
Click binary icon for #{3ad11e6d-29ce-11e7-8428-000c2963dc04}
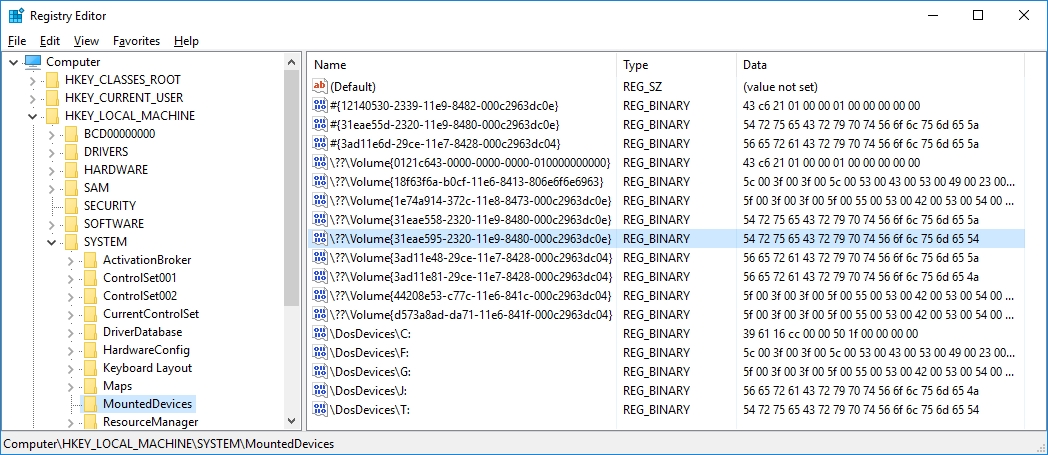click(320, 144)
